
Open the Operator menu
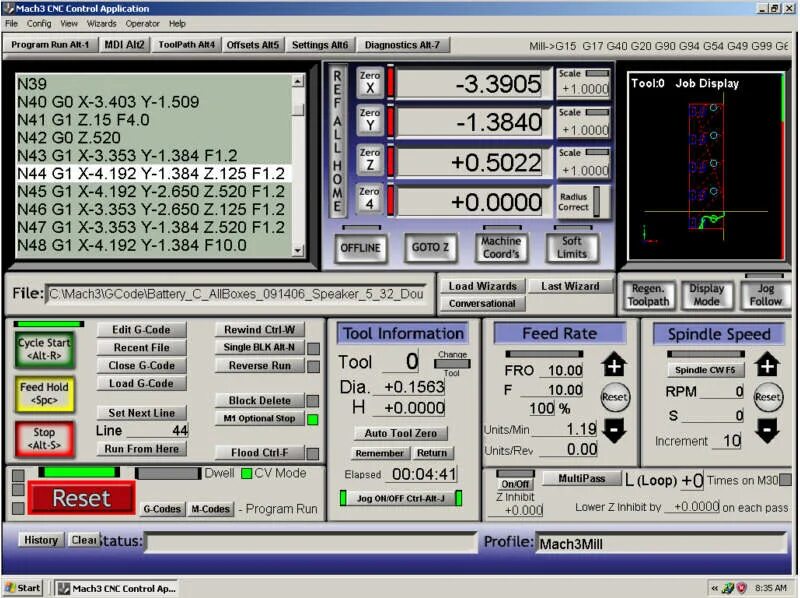point(142,23)
